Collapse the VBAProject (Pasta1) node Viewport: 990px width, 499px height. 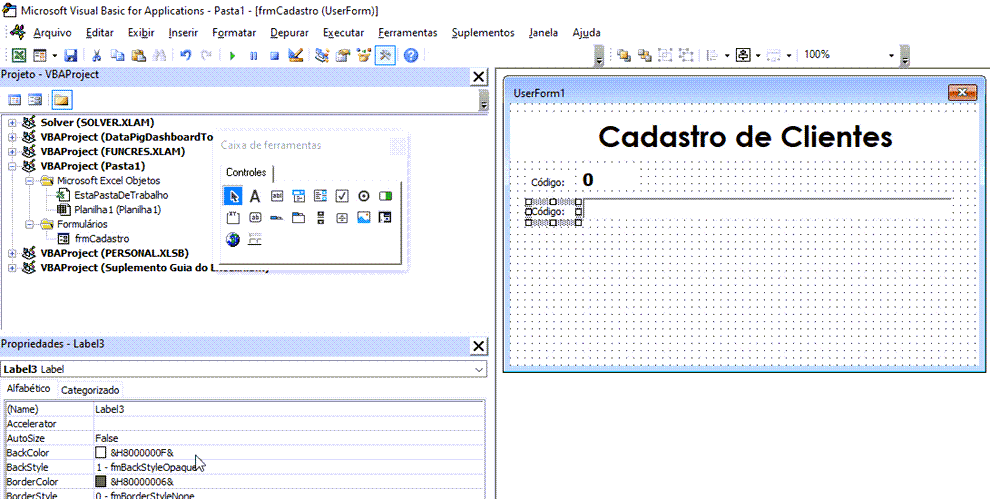[x=12, y=166]
